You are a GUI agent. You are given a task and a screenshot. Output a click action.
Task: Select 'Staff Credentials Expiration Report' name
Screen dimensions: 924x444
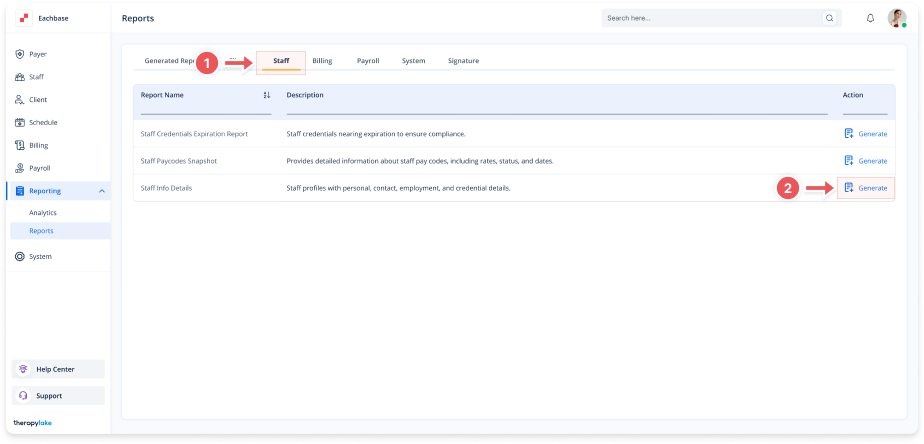coord(194,134)
